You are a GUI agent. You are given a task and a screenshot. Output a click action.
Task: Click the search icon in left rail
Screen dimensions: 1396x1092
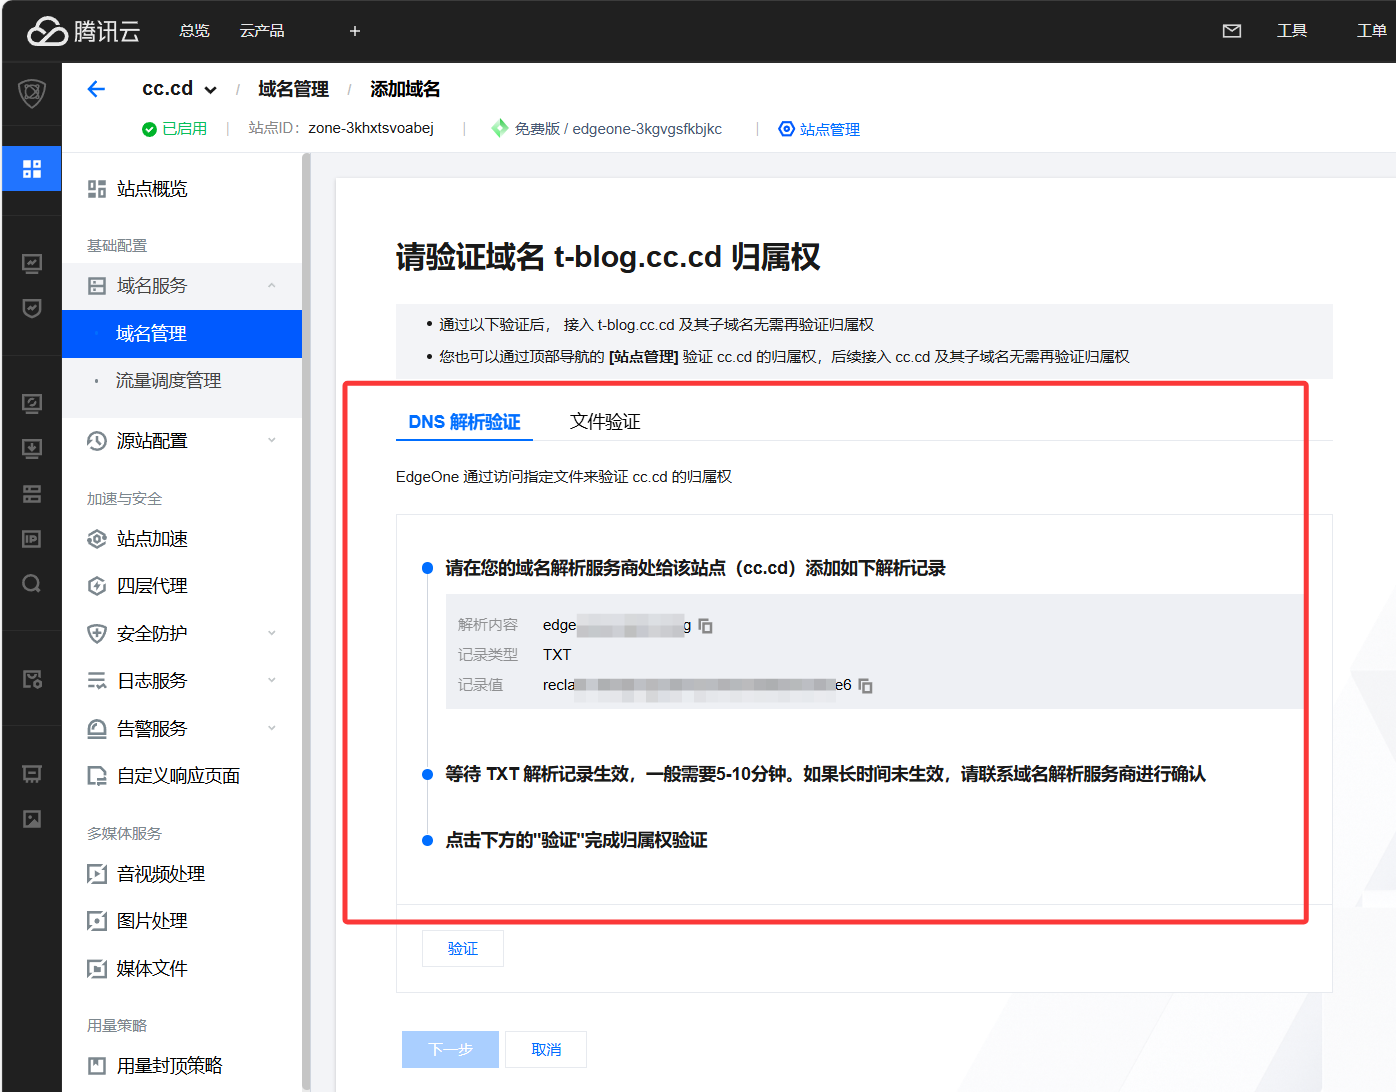[x=32, y=584]
